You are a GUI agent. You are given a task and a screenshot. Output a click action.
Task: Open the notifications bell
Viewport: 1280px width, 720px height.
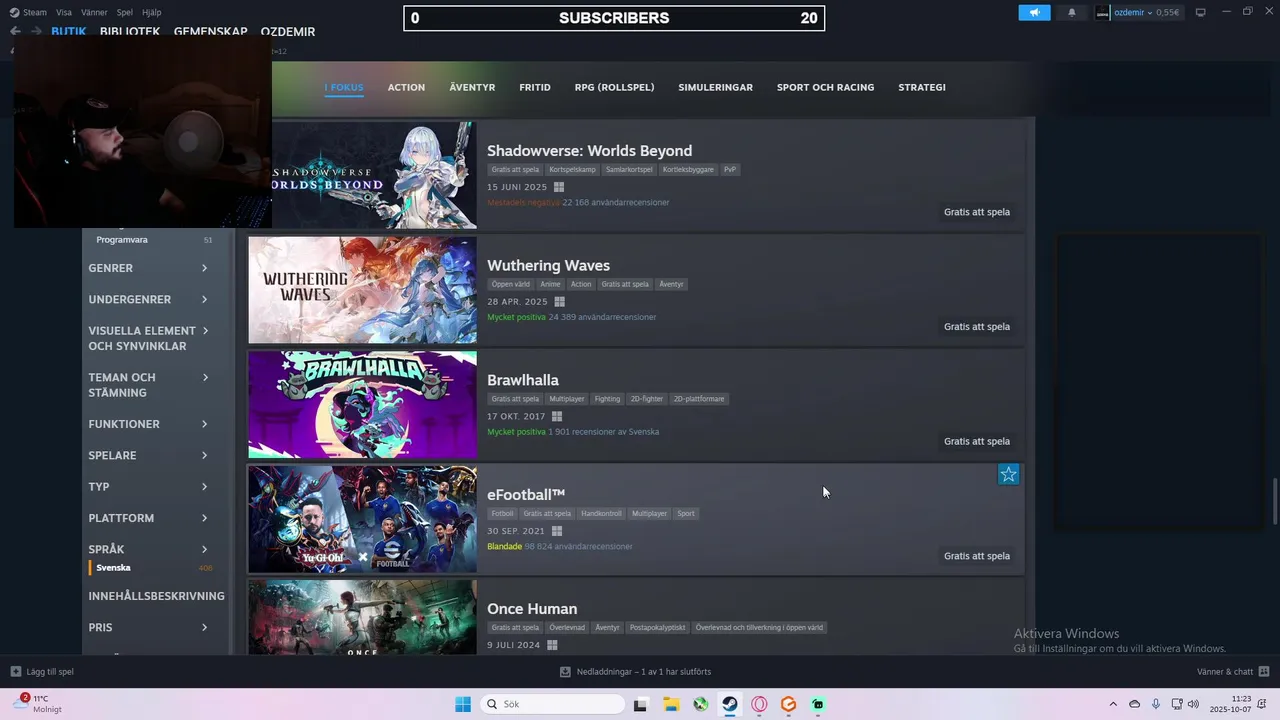pos(1072,12)
